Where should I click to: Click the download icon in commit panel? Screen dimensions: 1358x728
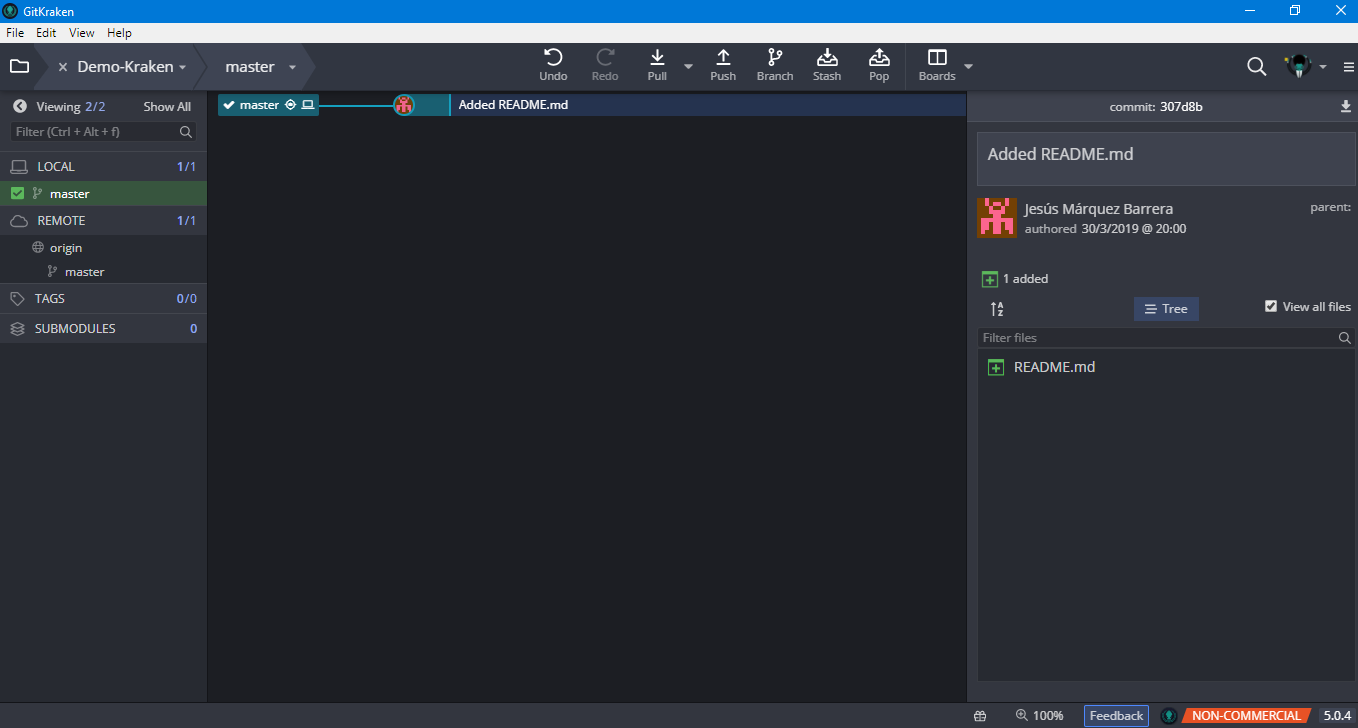point(1346,107)
